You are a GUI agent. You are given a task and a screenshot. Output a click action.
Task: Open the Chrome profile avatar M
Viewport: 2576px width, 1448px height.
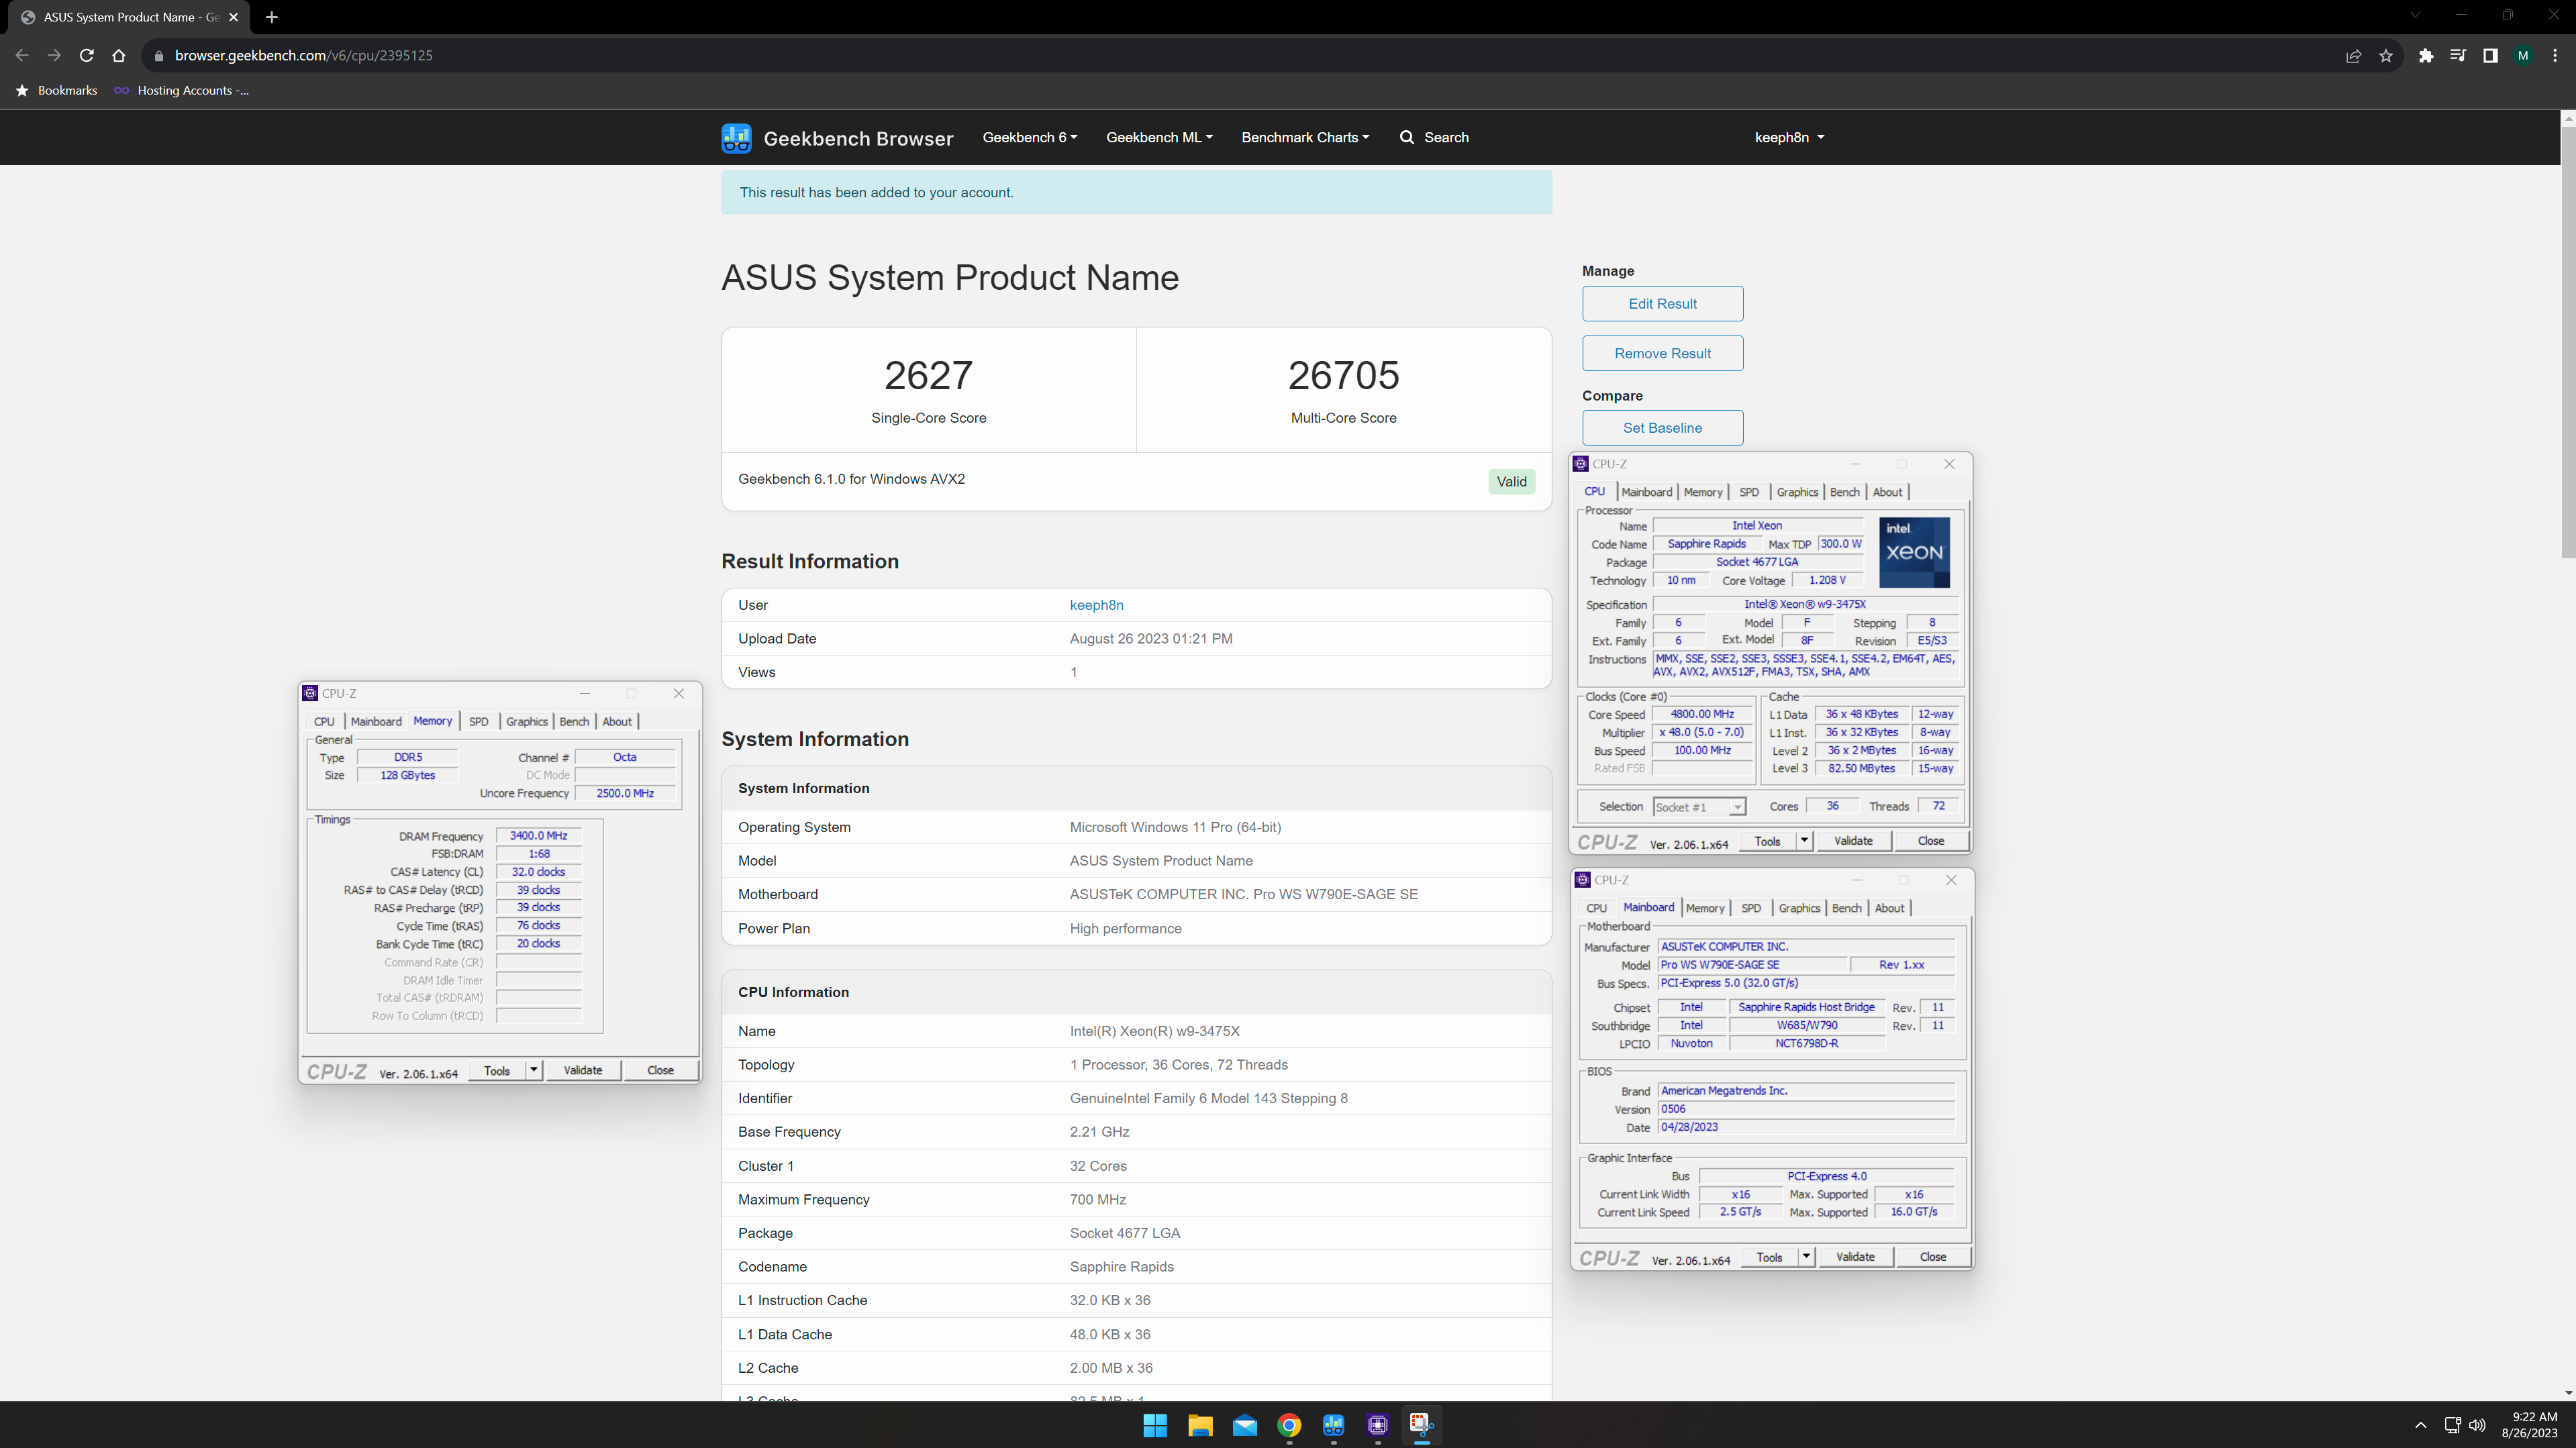[x=2523, y=55]
